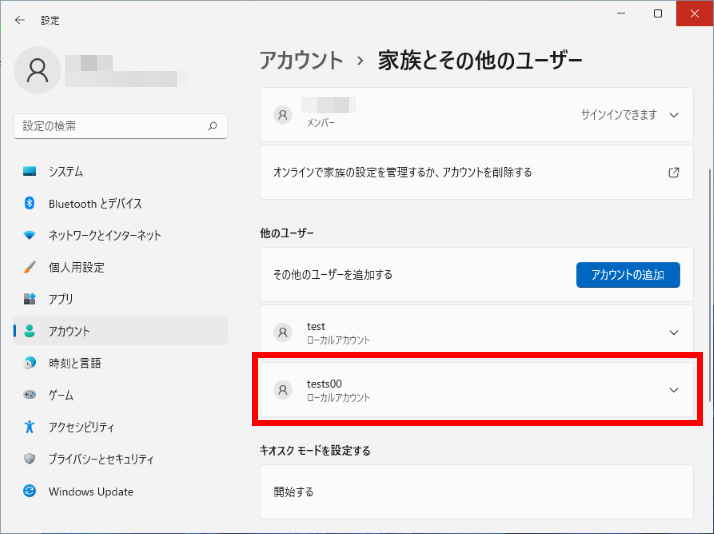The width and height of the screenshot is (714, 534).
Task: Click the external link icon for family settings
Action: pos(674,173)
